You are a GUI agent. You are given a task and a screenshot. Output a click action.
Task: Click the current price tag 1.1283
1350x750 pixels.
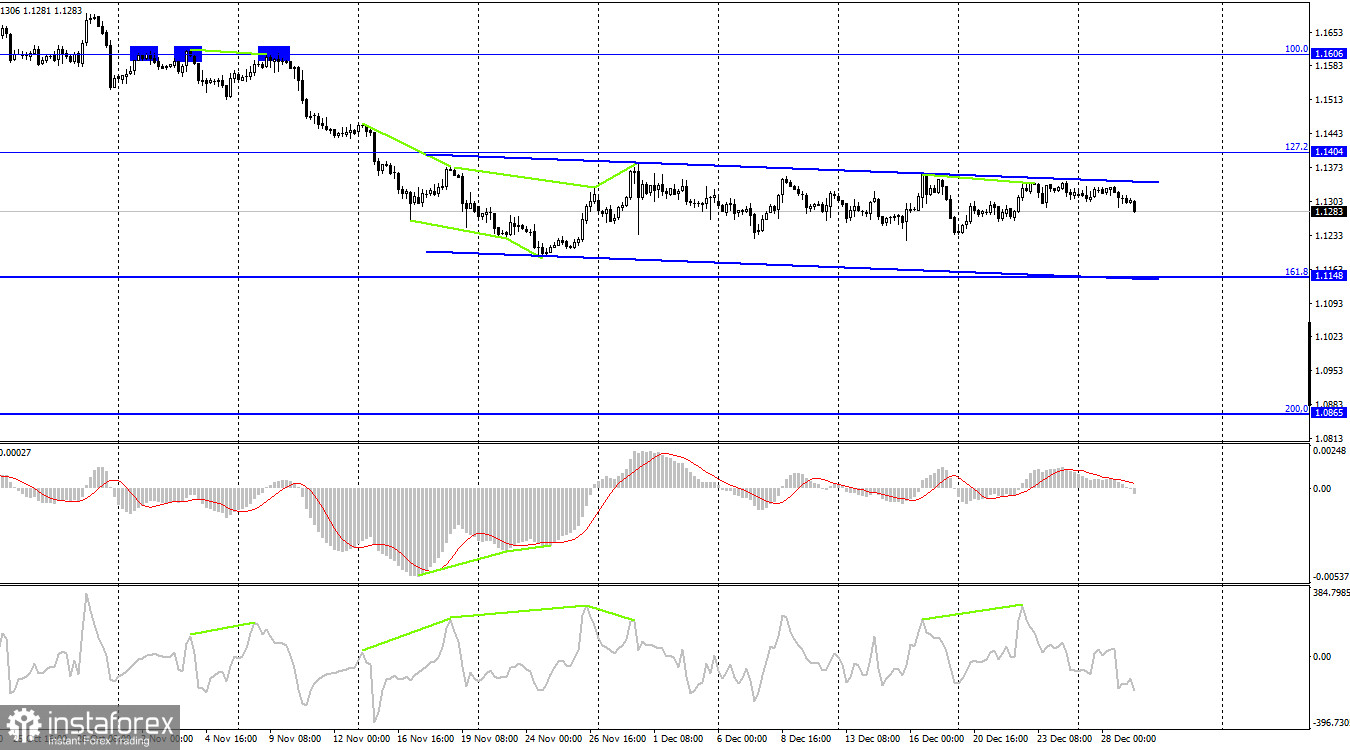1329,211
